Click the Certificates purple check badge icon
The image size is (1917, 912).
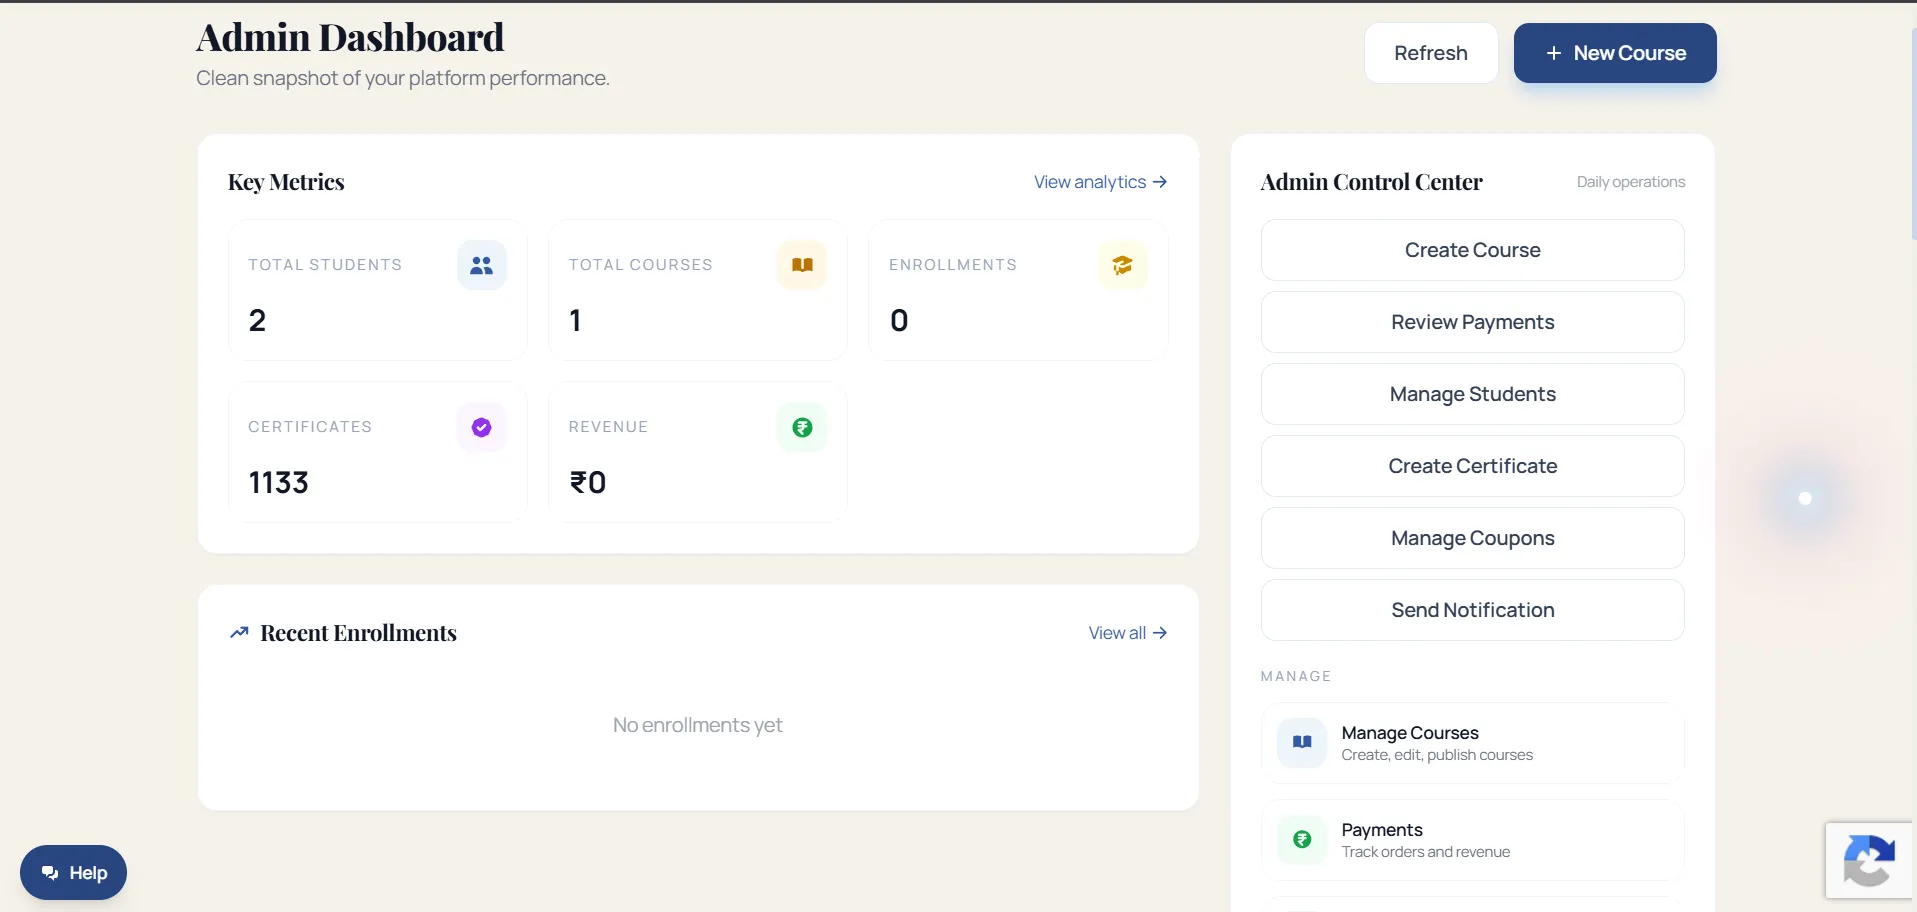click(x=482, y=427)
